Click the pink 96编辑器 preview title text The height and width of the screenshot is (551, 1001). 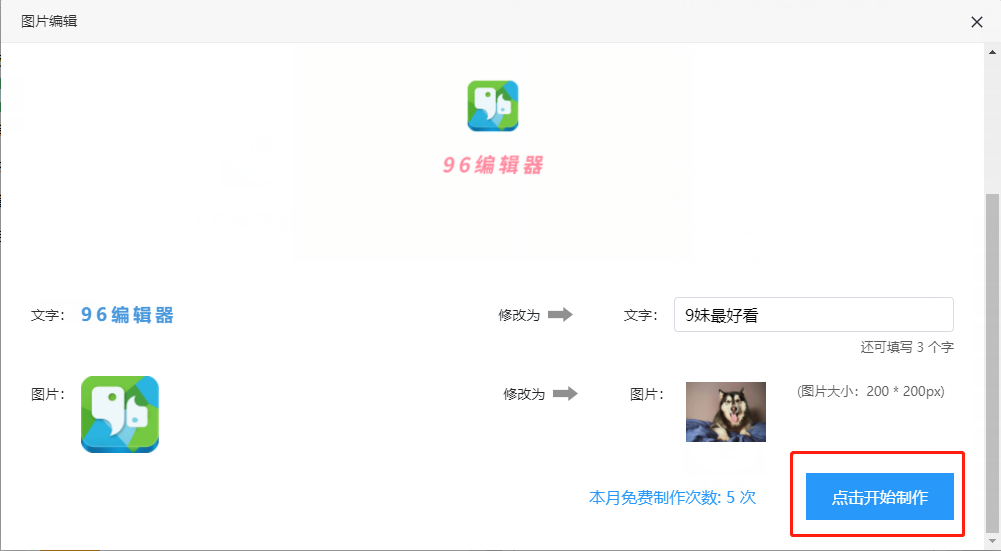pyautogui.click(x=493, y=165)
